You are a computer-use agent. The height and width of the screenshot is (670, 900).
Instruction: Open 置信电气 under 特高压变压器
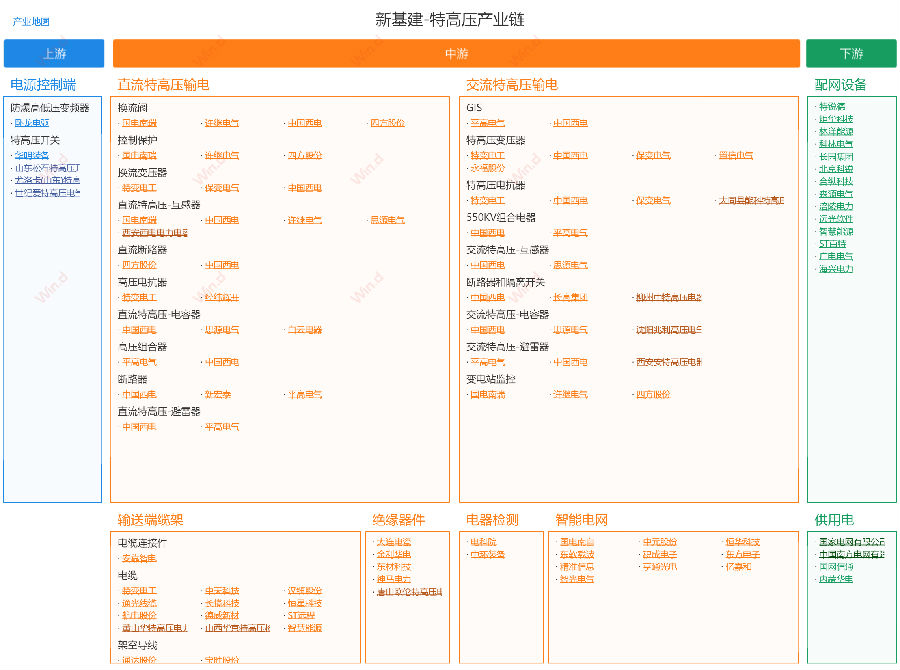tap(735, 155)
